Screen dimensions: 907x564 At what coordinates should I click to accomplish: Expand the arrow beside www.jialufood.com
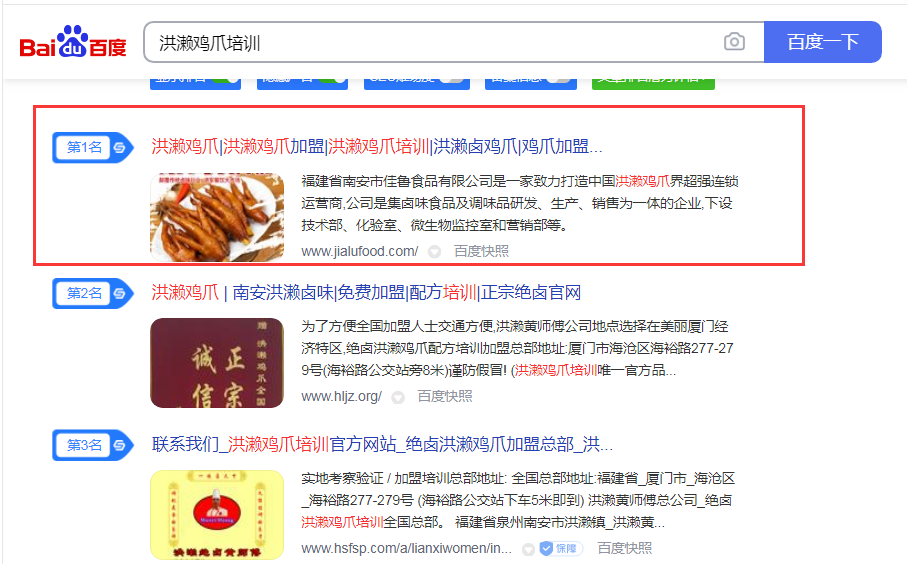click(x=435, y=252)
